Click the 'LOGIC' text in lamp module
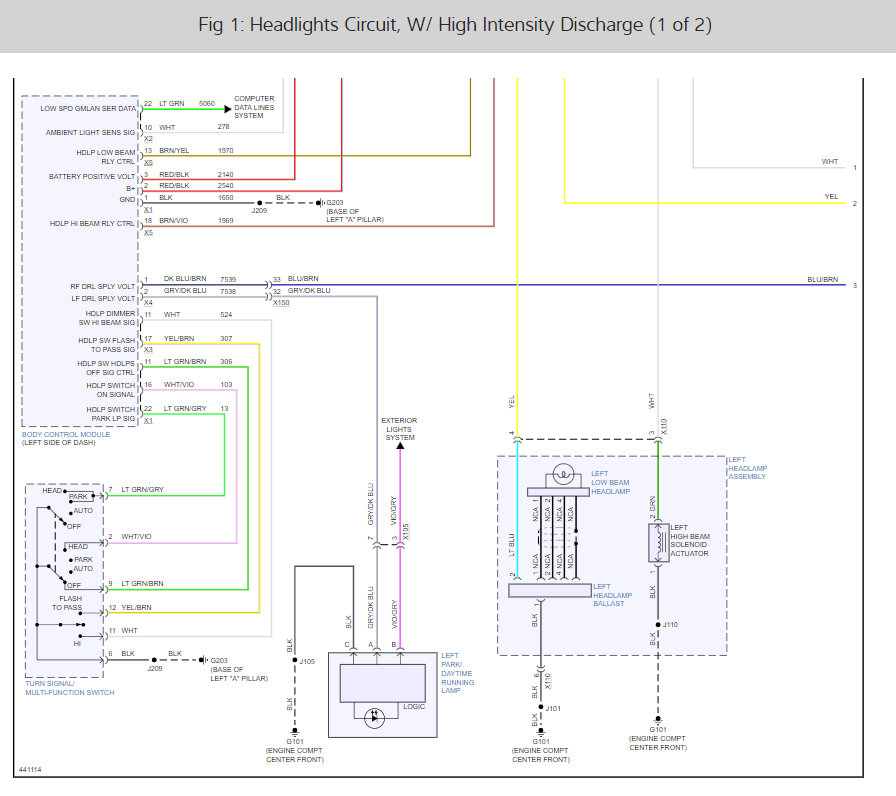Viewport: 896px width, 796px height. 414,707
